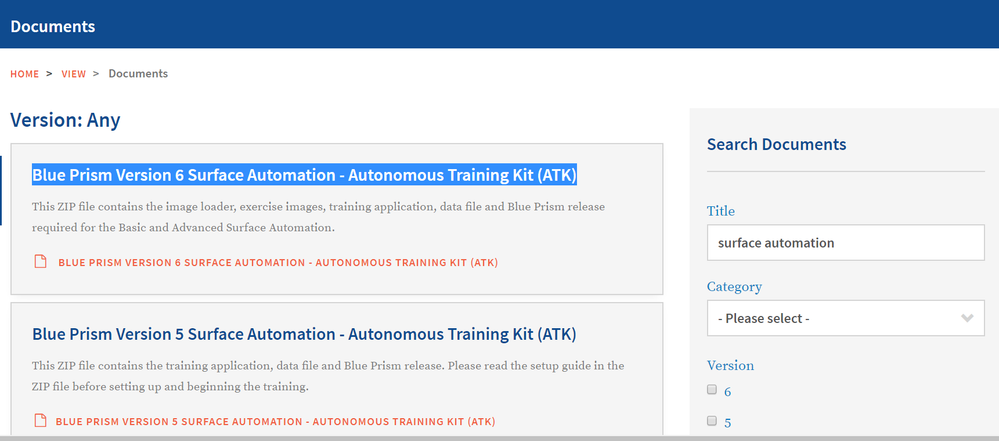This screenshot has height=441, width=999.
Task: Download the Version 5 Surface Automation ATK file
Action: (x=275, y=421)
